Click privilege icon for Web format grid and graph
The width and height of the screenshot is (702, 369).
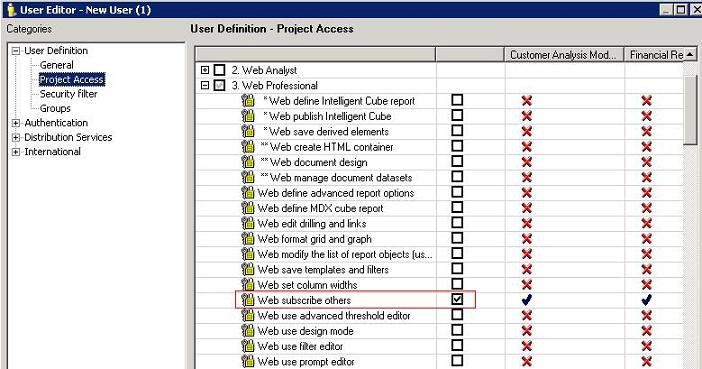click(248, 239)
